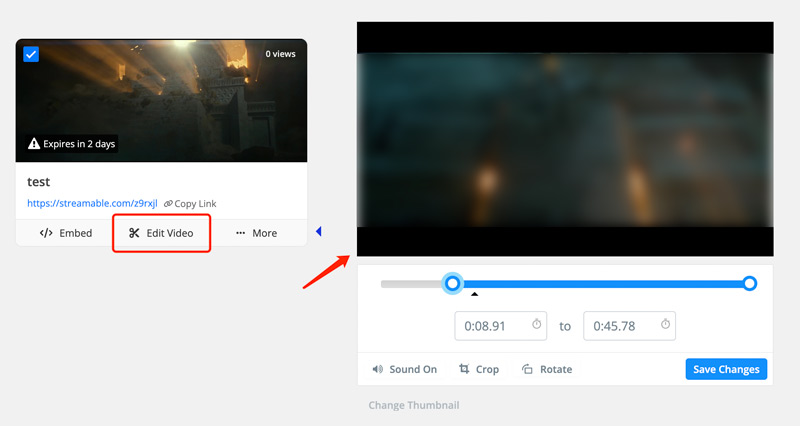Open the More menu

(x=257, y=233)
